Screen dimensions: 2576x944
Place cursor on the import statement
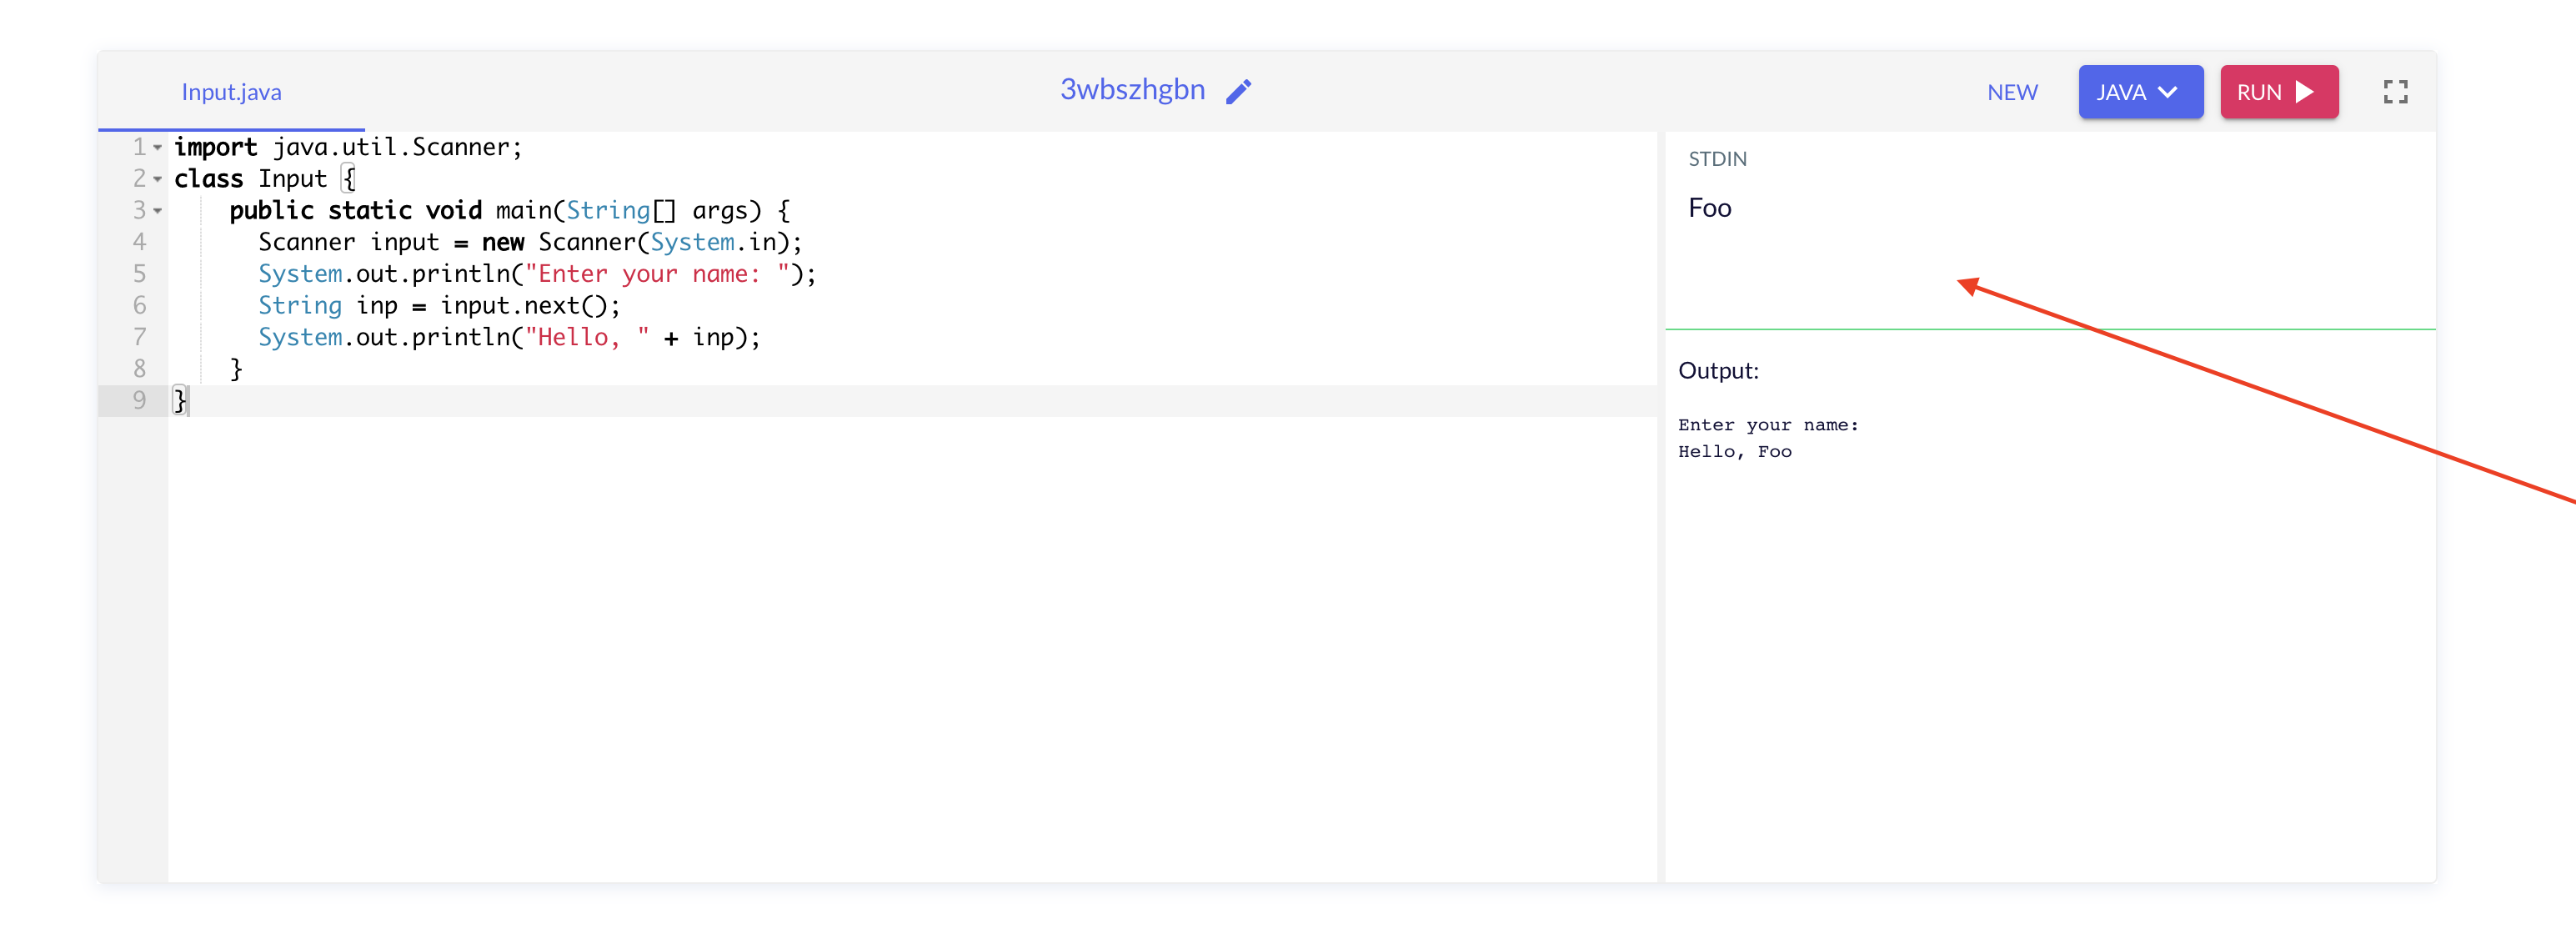tap(347, 148)
